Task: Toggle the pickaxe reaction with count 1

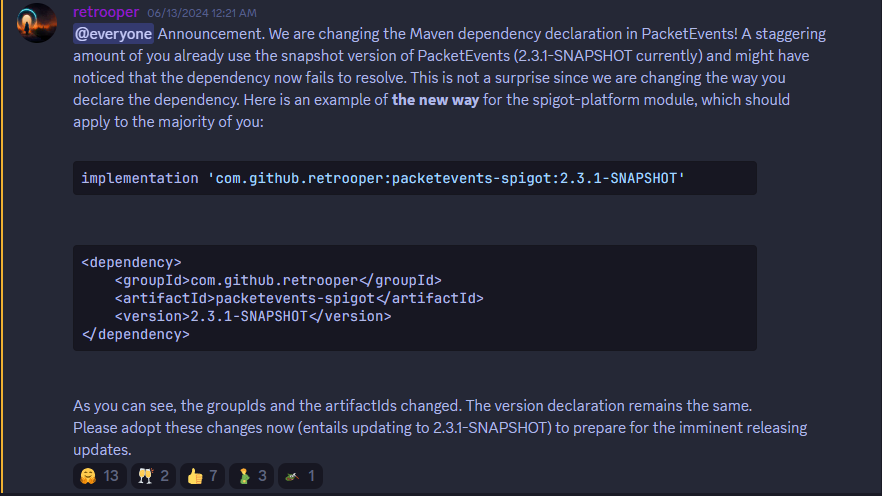Action: click(301, 476)
